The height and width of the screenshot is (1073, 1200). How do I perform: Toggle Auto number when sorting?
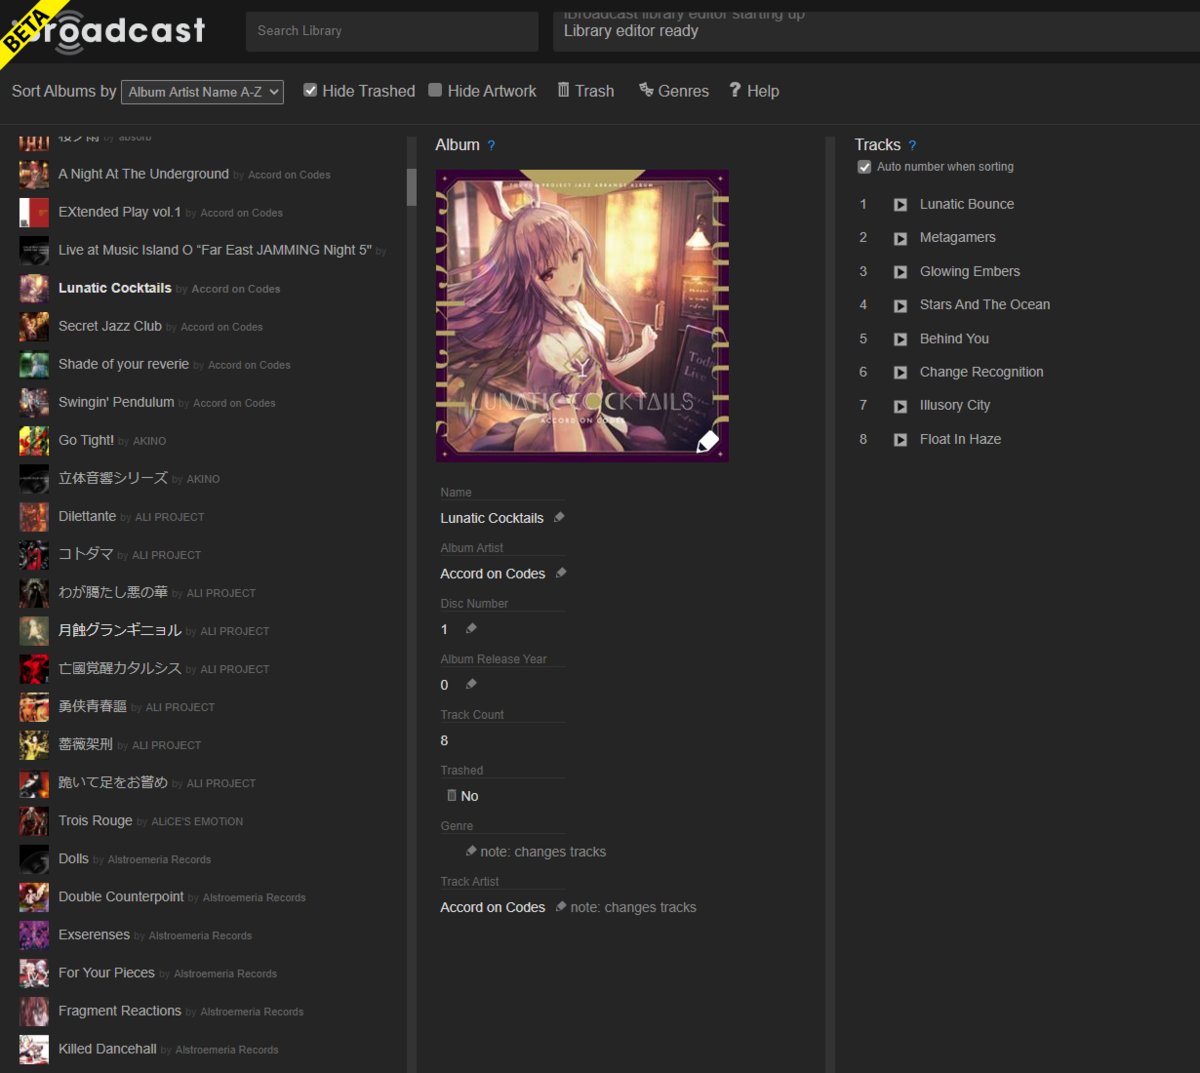(864, 167)
